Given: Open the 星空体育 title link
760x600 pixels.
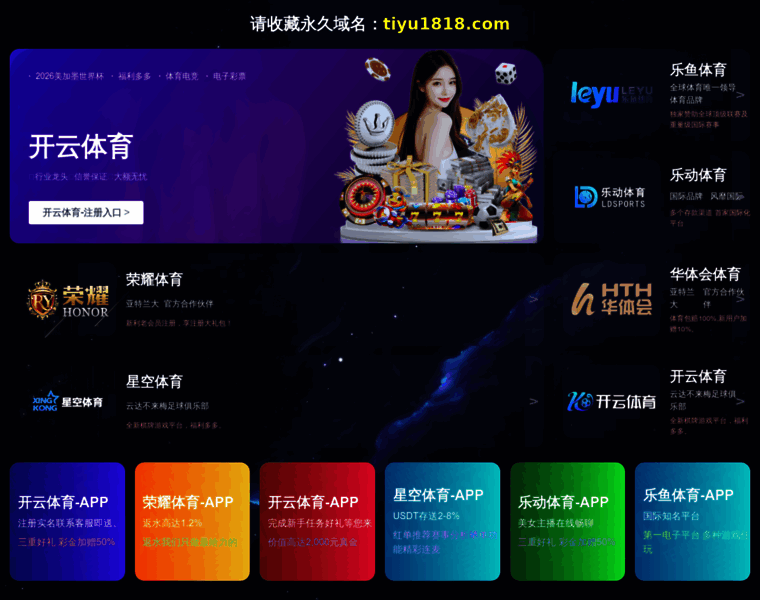Looking at the screenshot, I should (154, 381).
